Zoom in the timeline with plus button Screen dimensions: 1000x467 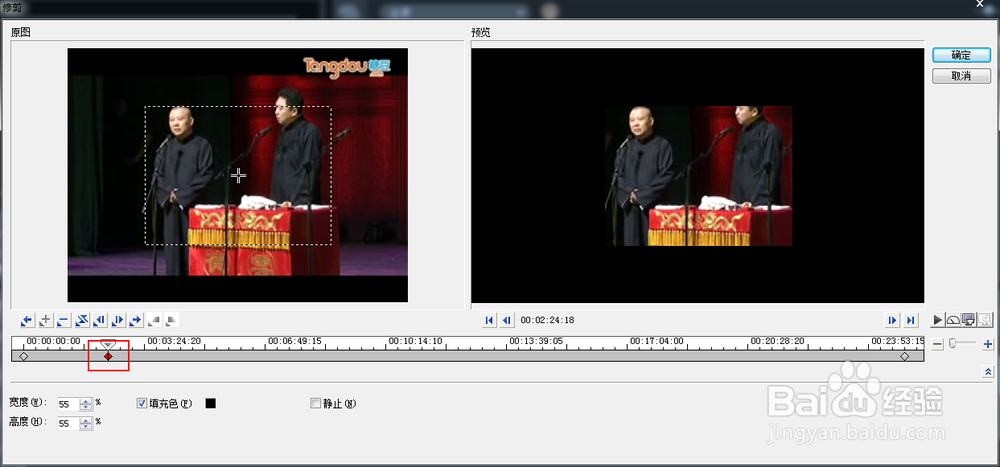click(988, 345)
